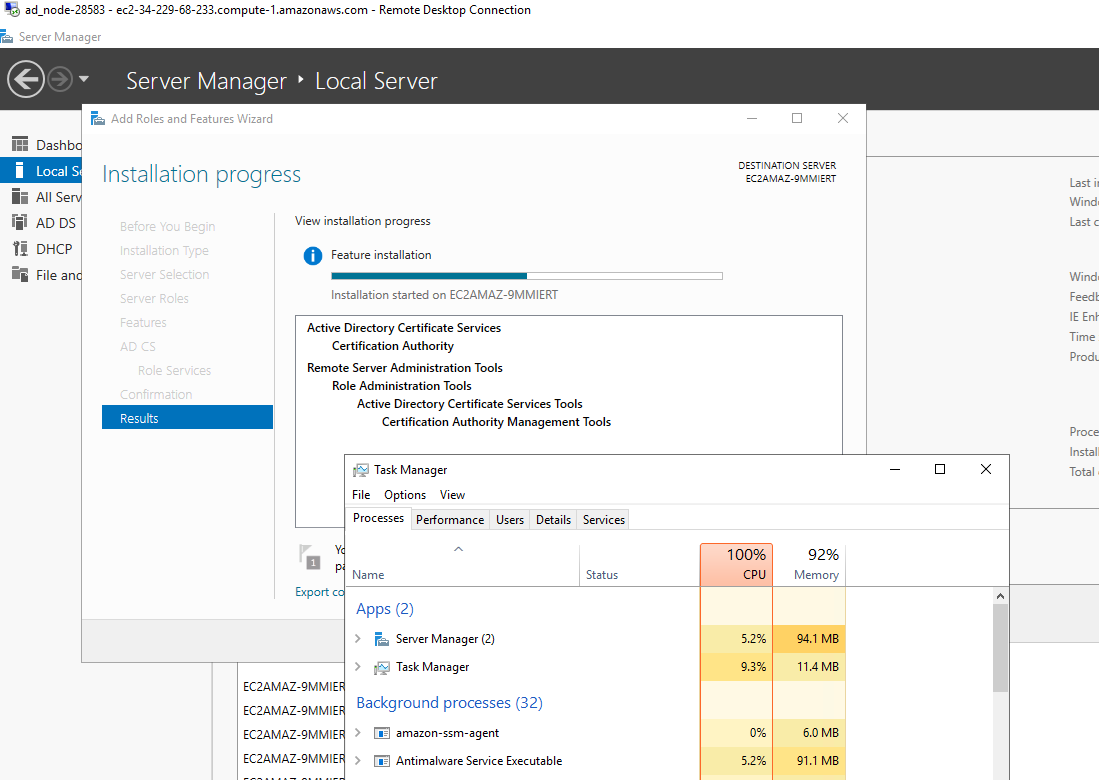Viewport: 1099px width, 780px height.
Task: Select Certification Authority Management Tools line
Action: pos(496,422)
